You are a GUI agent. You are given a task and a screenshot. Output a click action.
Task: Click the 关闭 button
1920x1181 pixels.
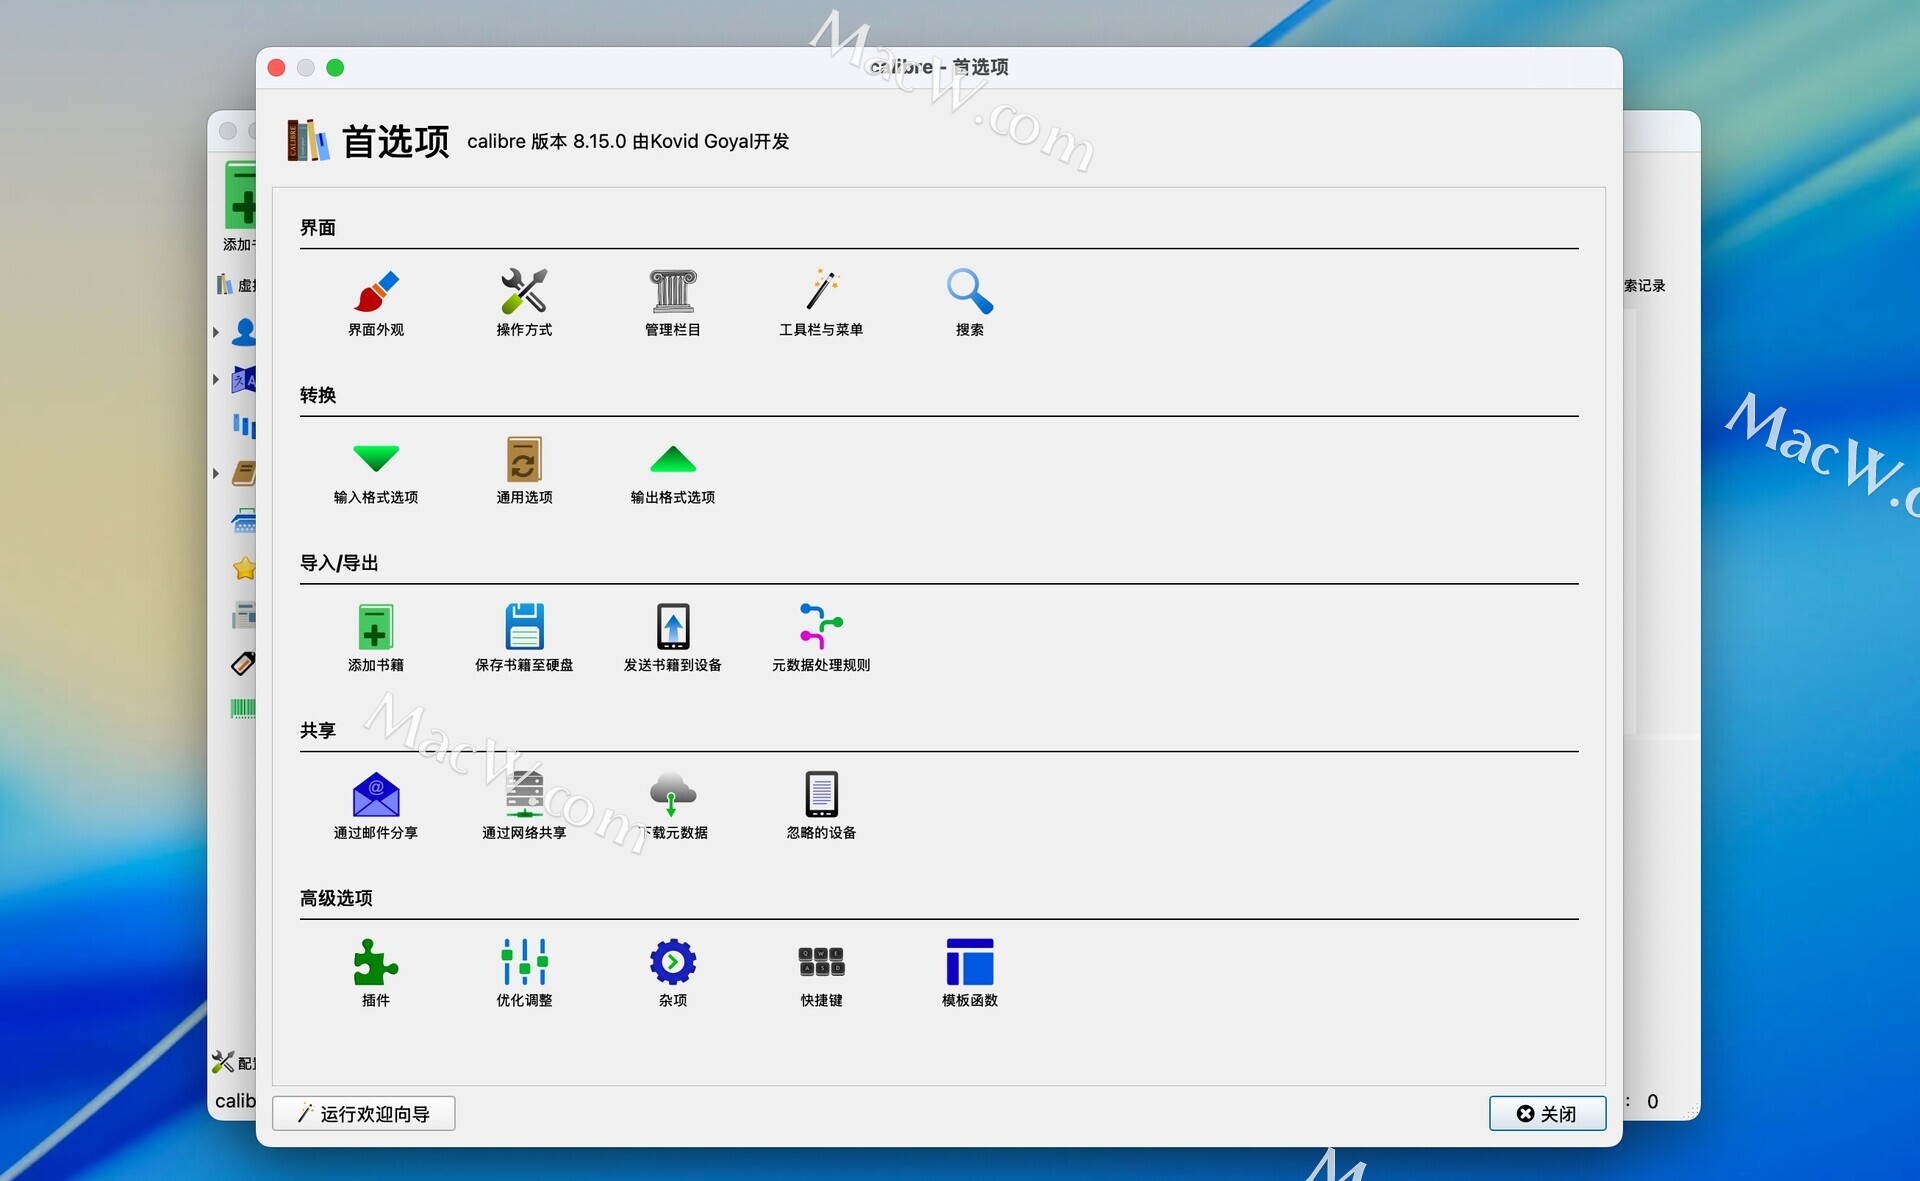coord(1547,1113)
